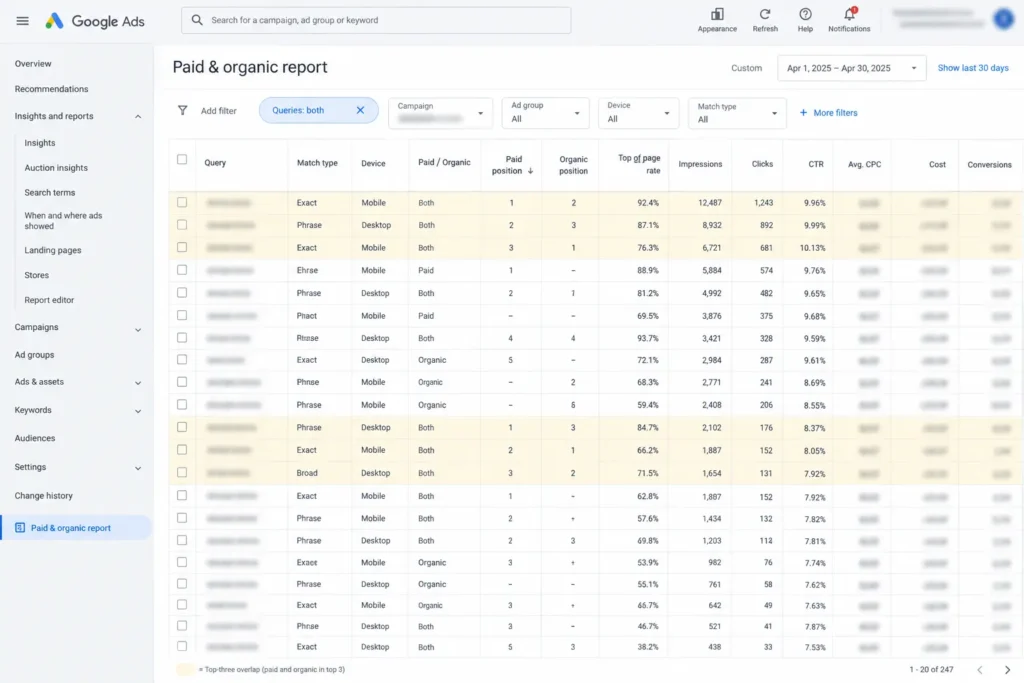Expand the Settings section
This screenshot has width=1024, height=683.
[138, 468]
